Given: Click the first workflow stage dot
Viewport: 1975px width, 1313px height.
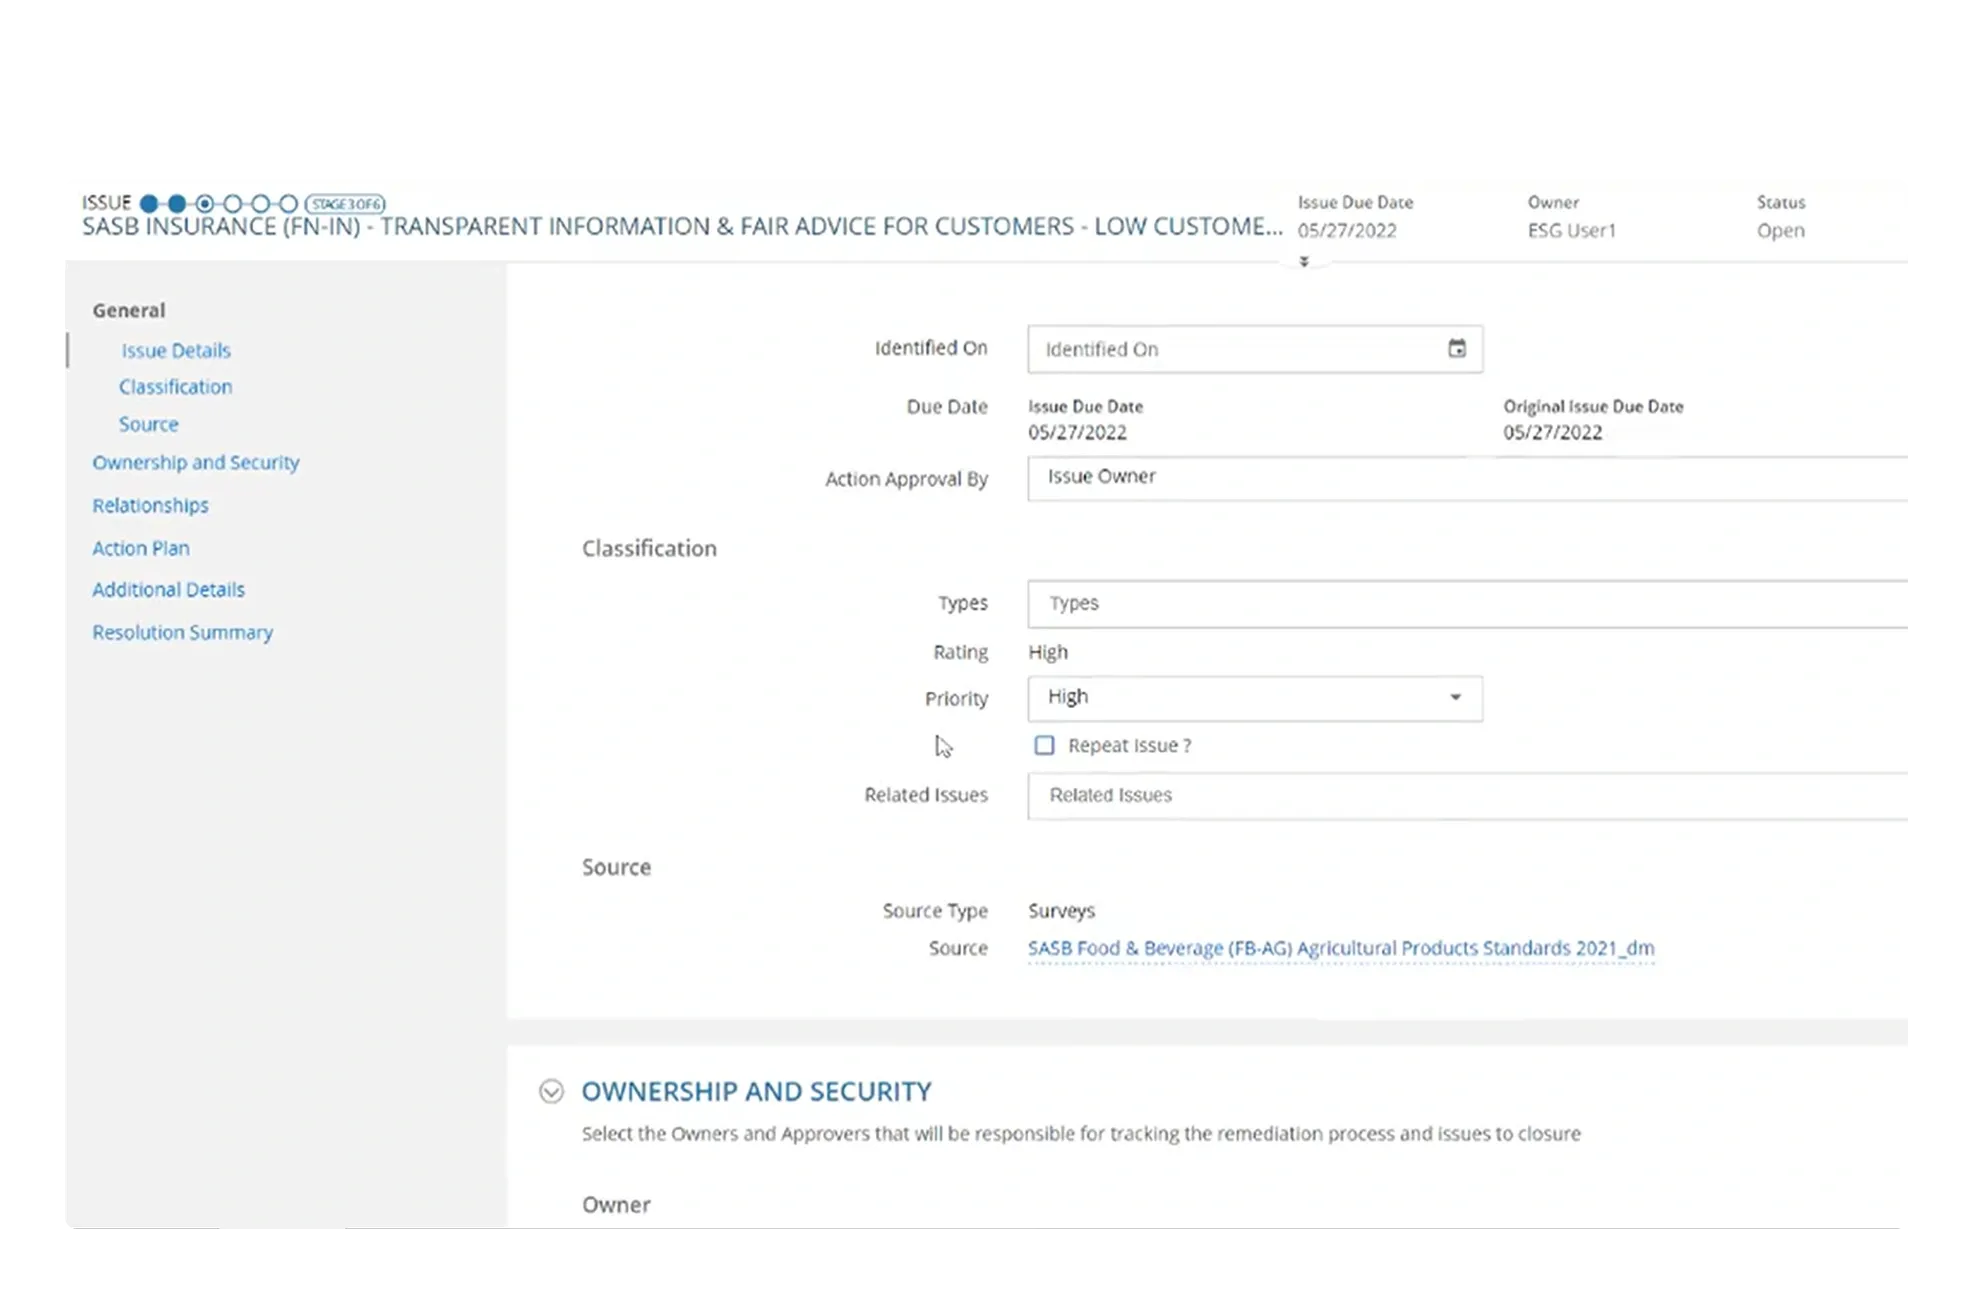Looking at the screenshot, I should tap(149, 203).
